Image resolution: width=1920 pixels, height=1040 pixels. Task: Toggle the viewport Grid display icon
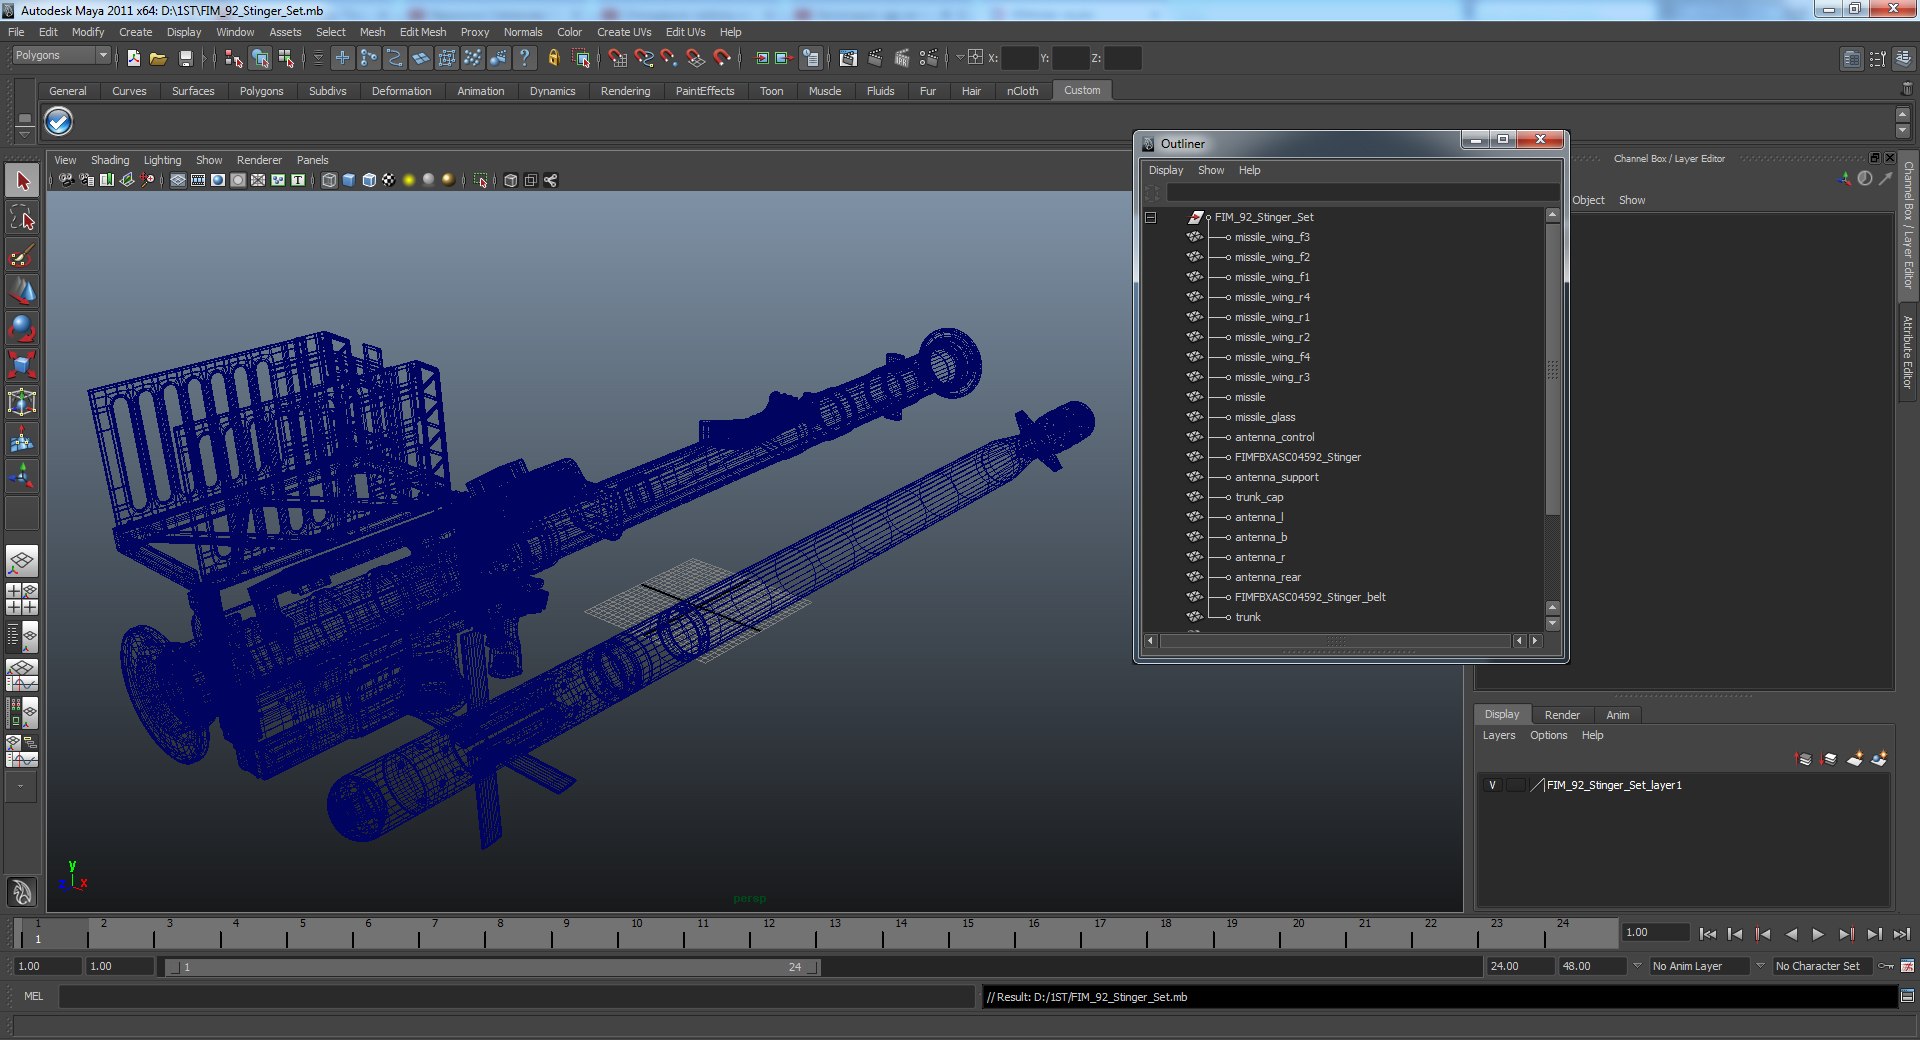178,180
